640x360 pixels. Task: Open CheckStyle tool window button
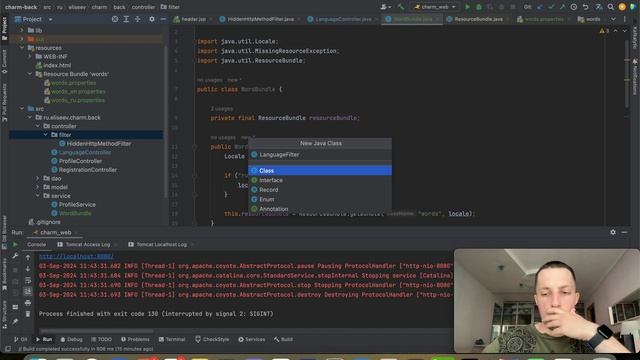point(212,339)
